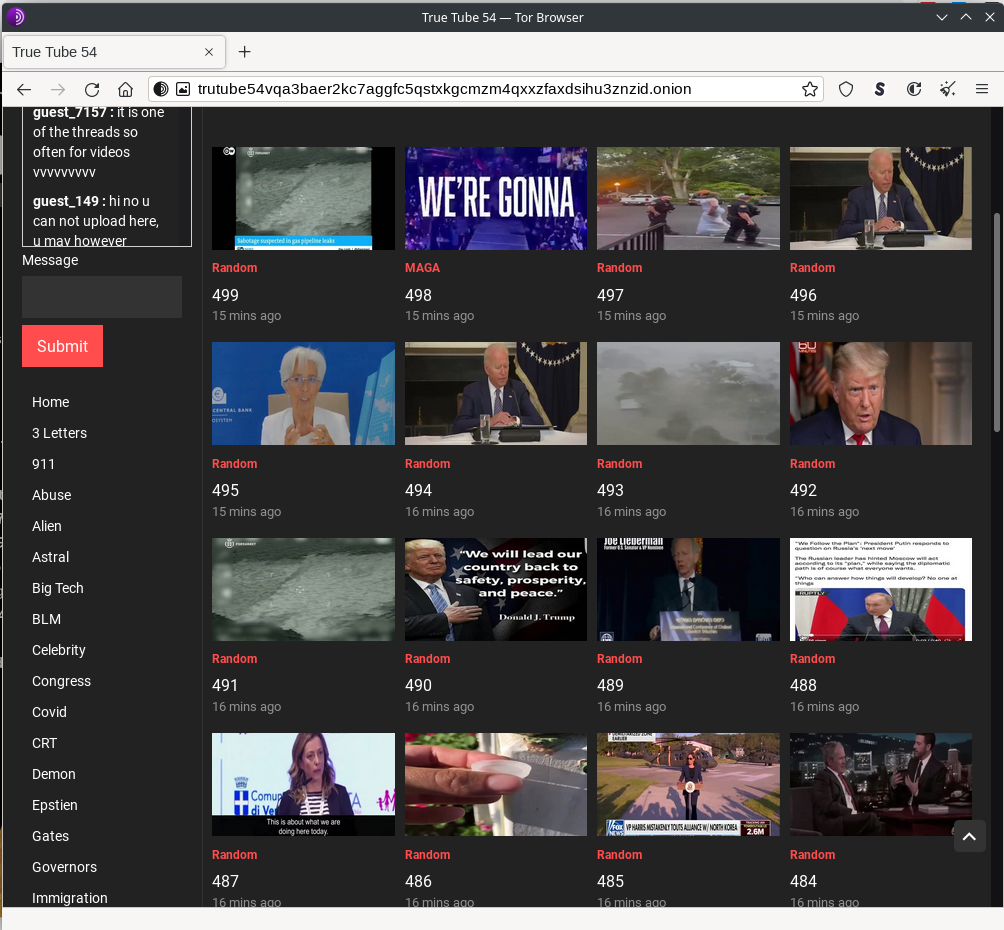Open video 497 thumbnail
This screenshot has width=1004, height=930.
pos(688,199)
